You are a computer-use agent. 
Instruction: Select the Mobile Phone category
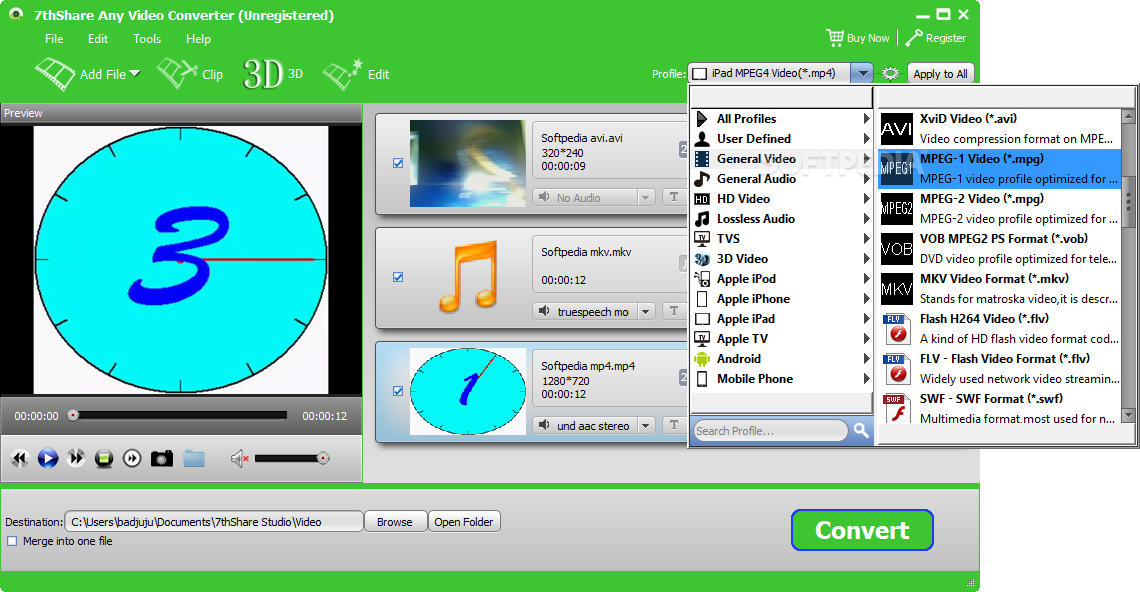coord(782,378)
